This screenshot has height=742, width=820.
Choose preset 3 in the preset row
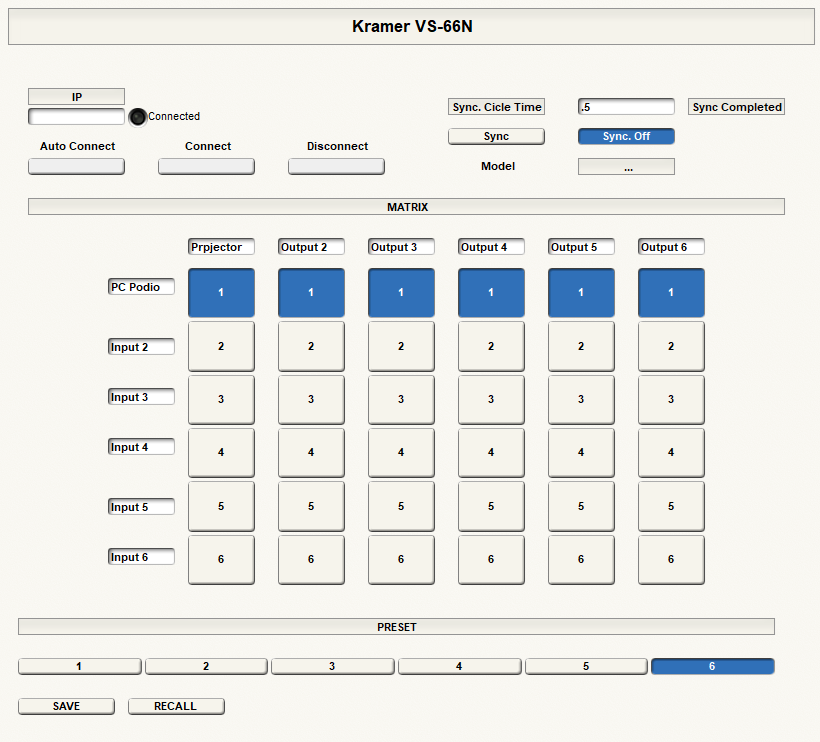(333, 666)
